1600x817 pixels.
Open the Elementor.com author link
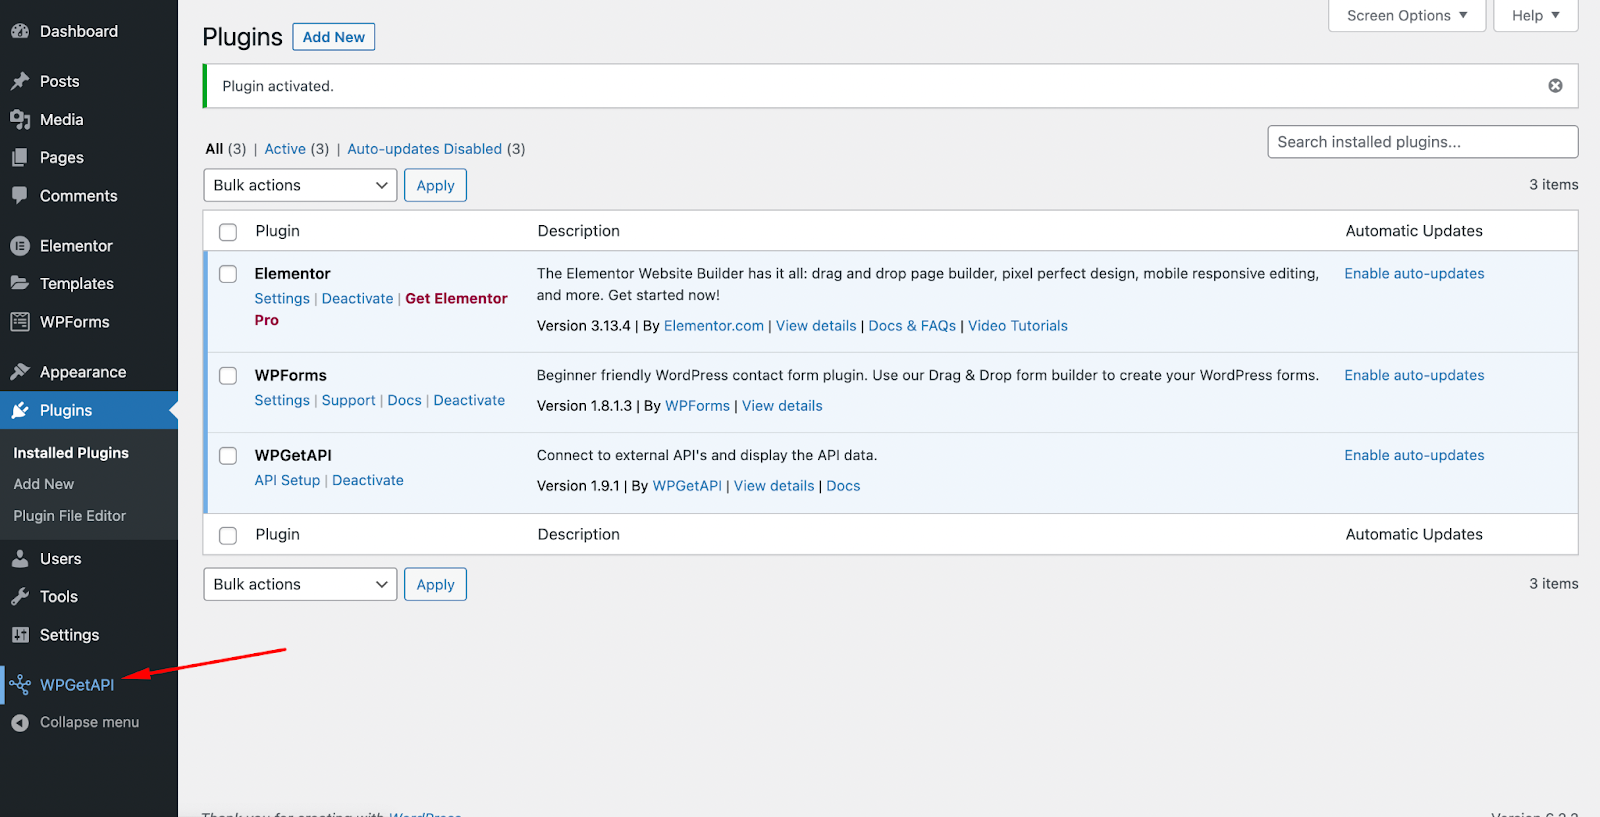coord(714,326)
